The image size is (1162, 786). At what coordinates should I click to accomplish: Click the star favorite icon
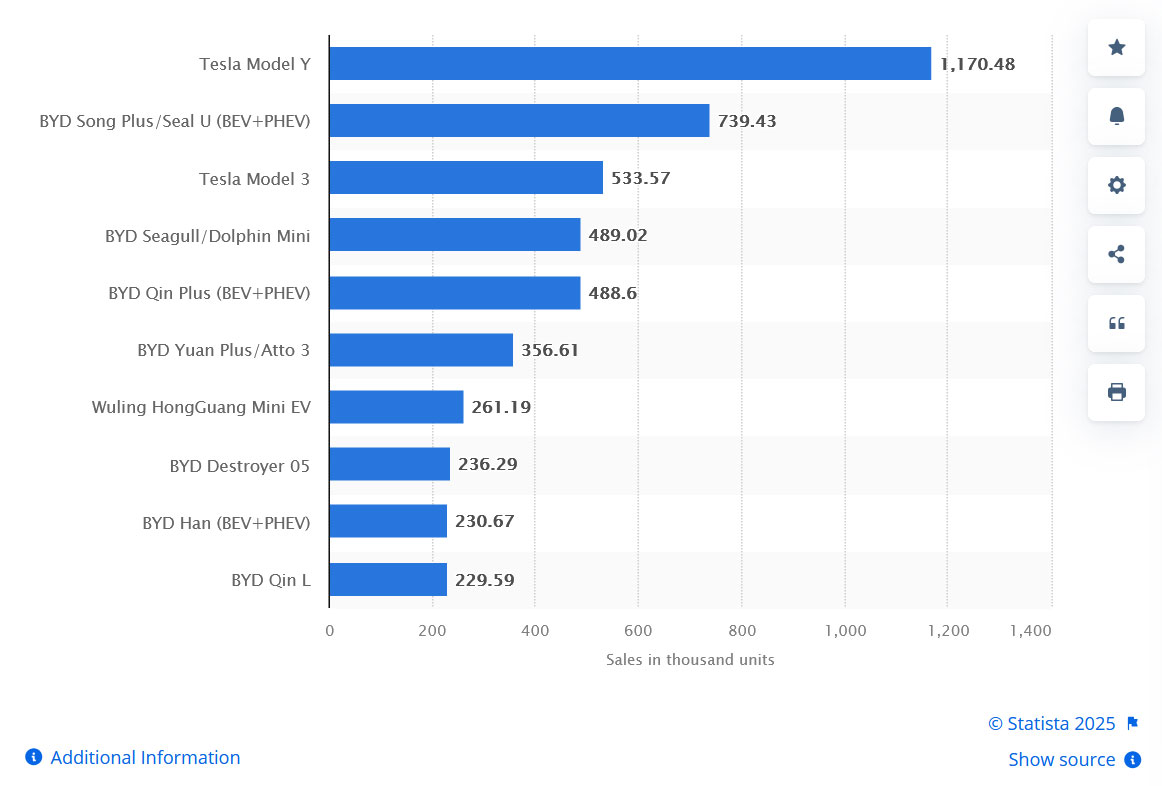pyautogui.click(x=1116, y=47)
